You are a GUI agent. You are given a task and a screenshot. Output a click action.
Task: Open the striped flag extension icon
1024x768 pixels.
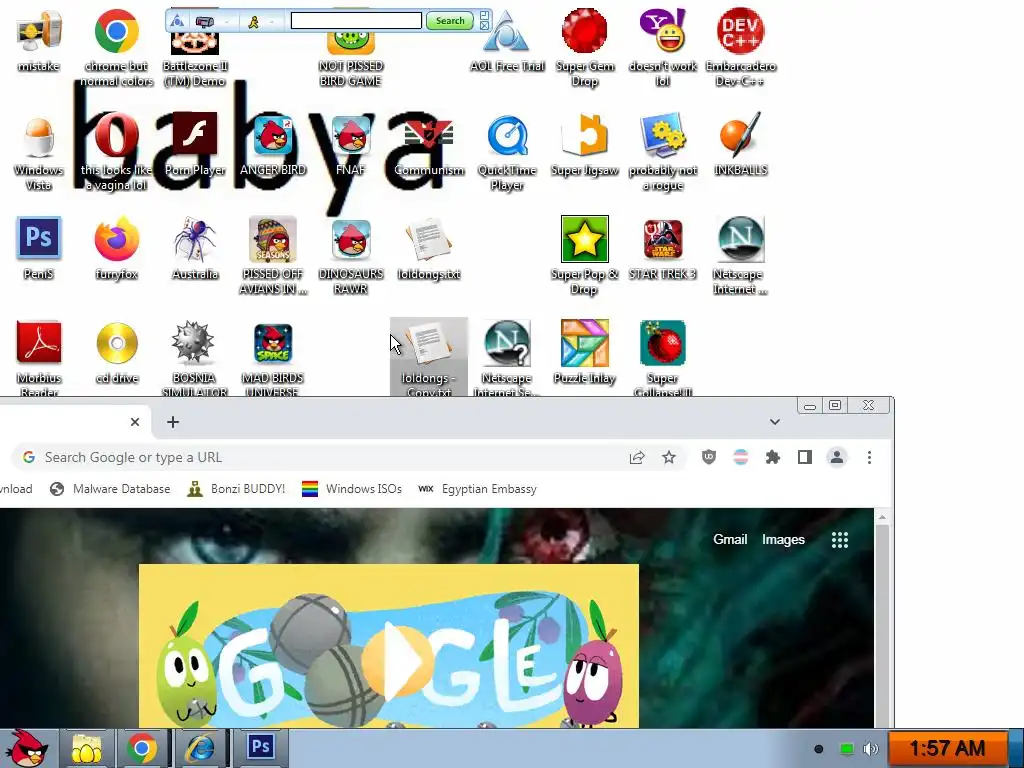click(x=741, y=457)
